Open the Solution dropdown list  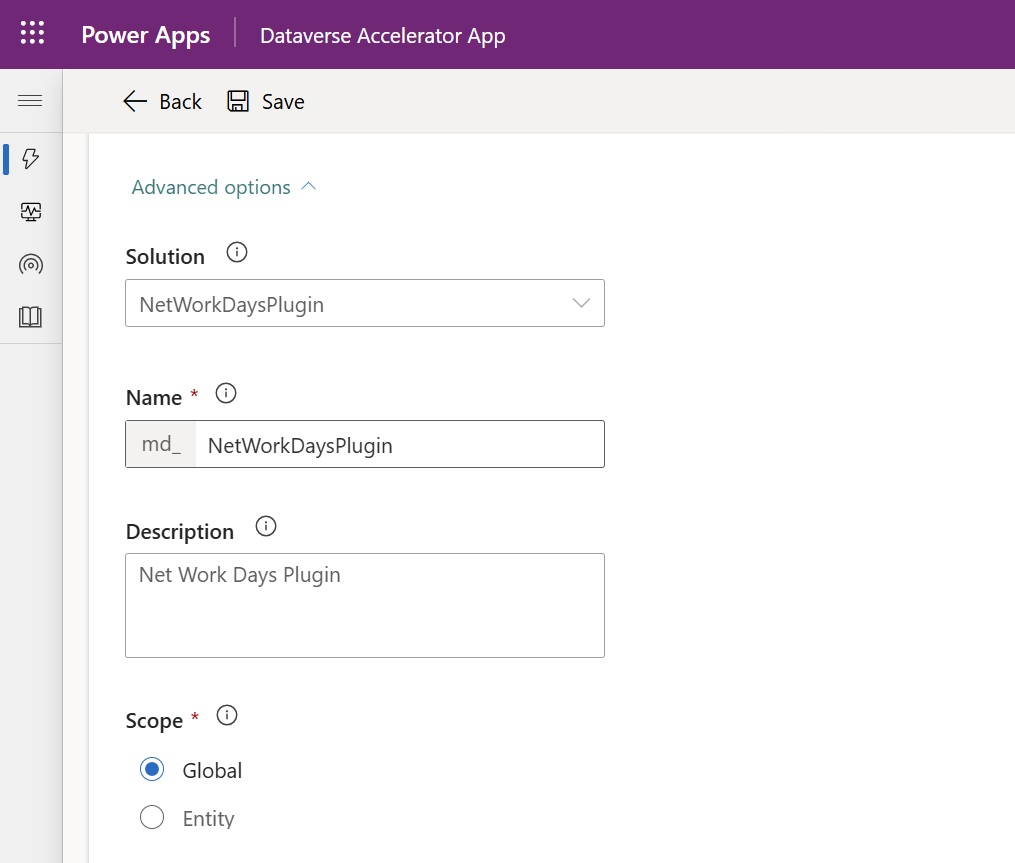(x=365, y=303)
